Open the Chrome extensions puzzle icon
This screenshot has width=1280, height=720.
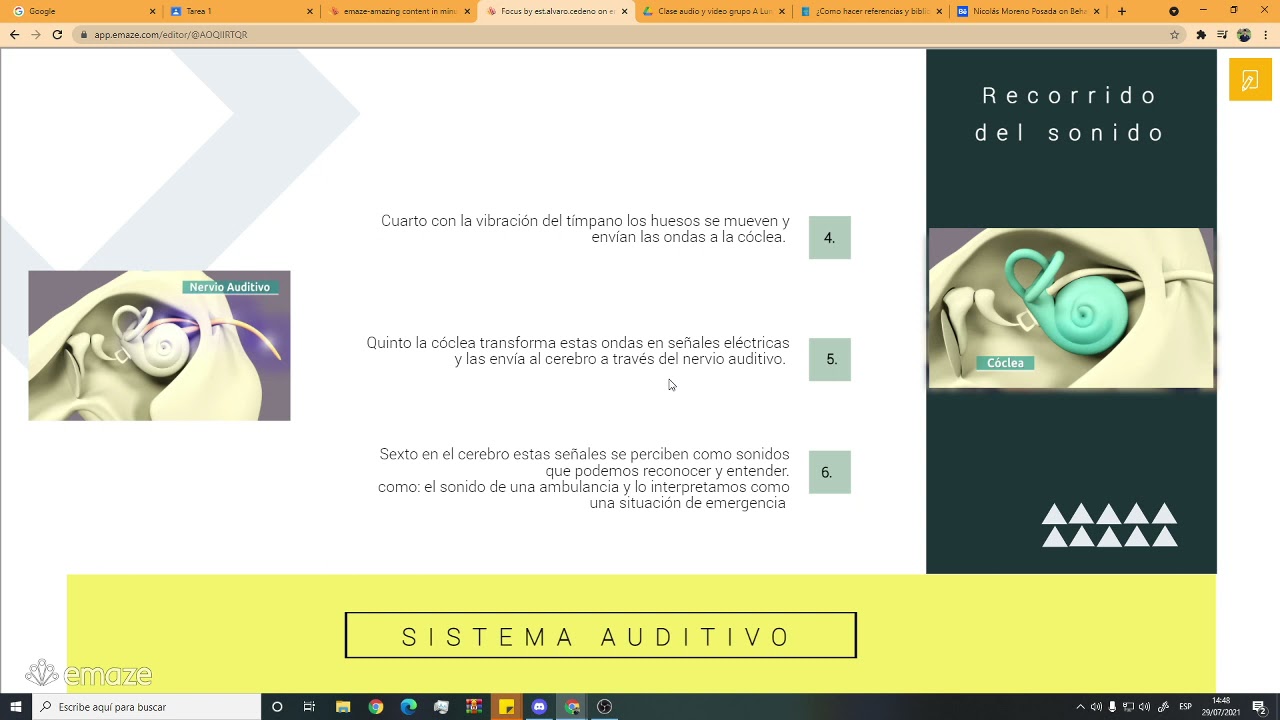(1201, 34)
